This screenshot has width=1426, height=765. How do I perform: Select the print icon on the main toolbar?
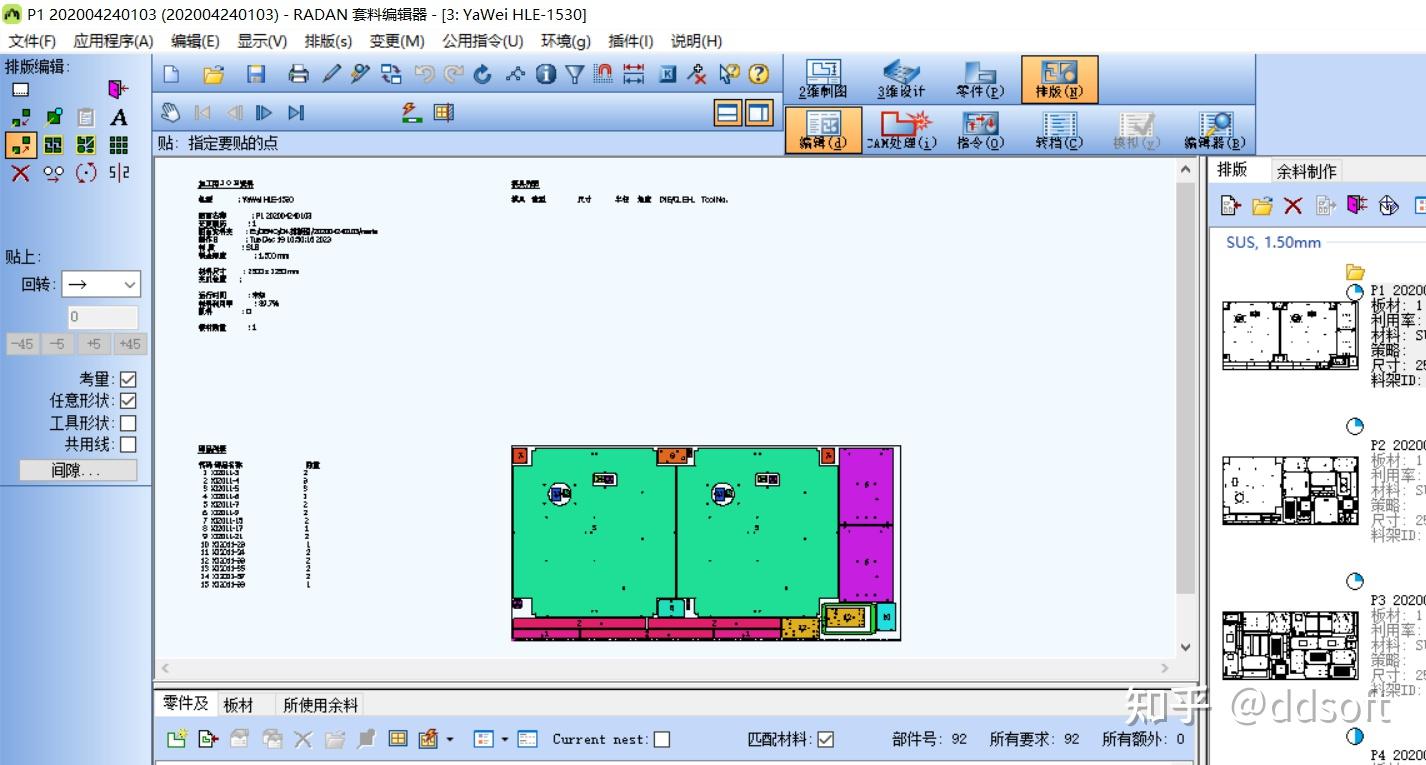pyautogui.click(x=299, y=73)
